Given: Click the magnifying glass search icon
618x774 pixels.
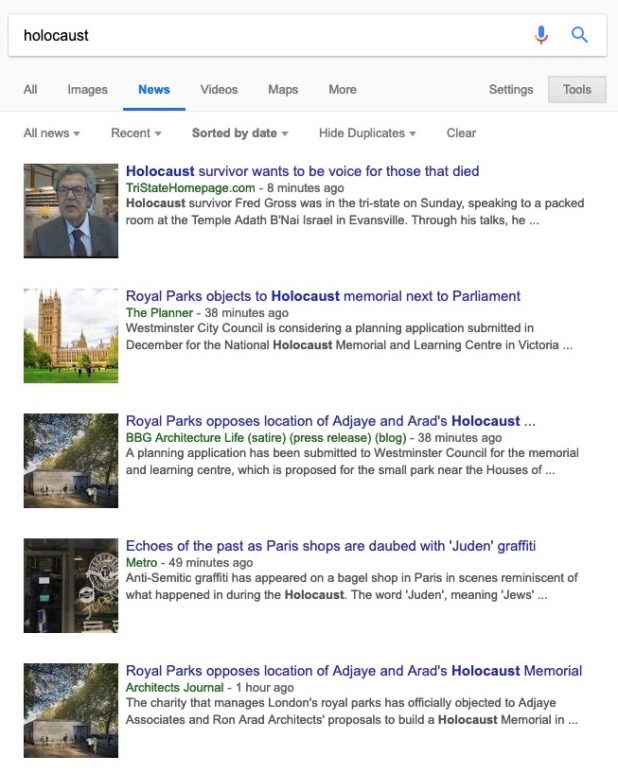Looking at the screenshot, I should coord(579,35).
